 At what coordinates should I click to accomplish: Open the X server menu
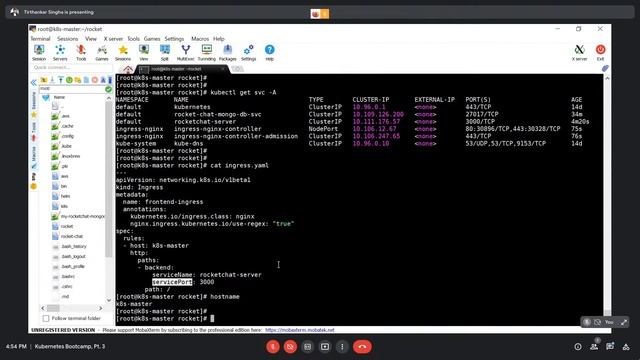pyautogui.click(x=113, y=39)
